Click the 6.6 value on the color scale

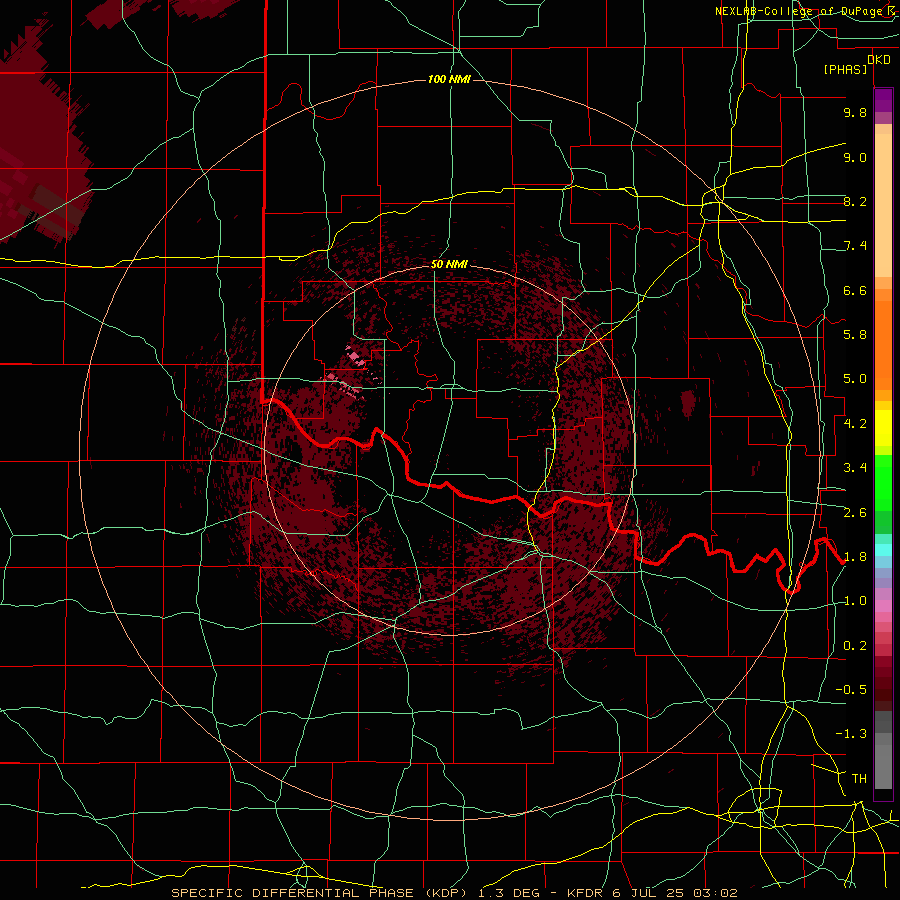[855, 290]
